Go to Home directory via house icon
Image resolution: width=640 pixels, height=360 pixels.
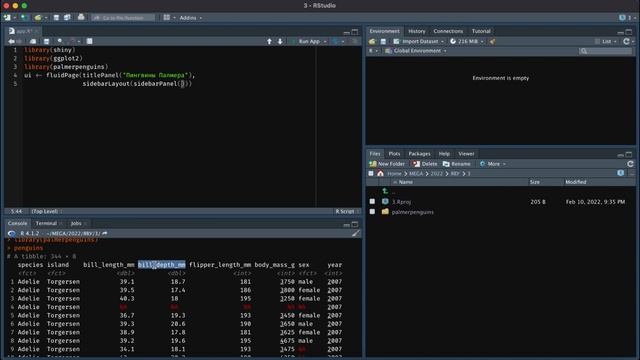click(380, 173)
